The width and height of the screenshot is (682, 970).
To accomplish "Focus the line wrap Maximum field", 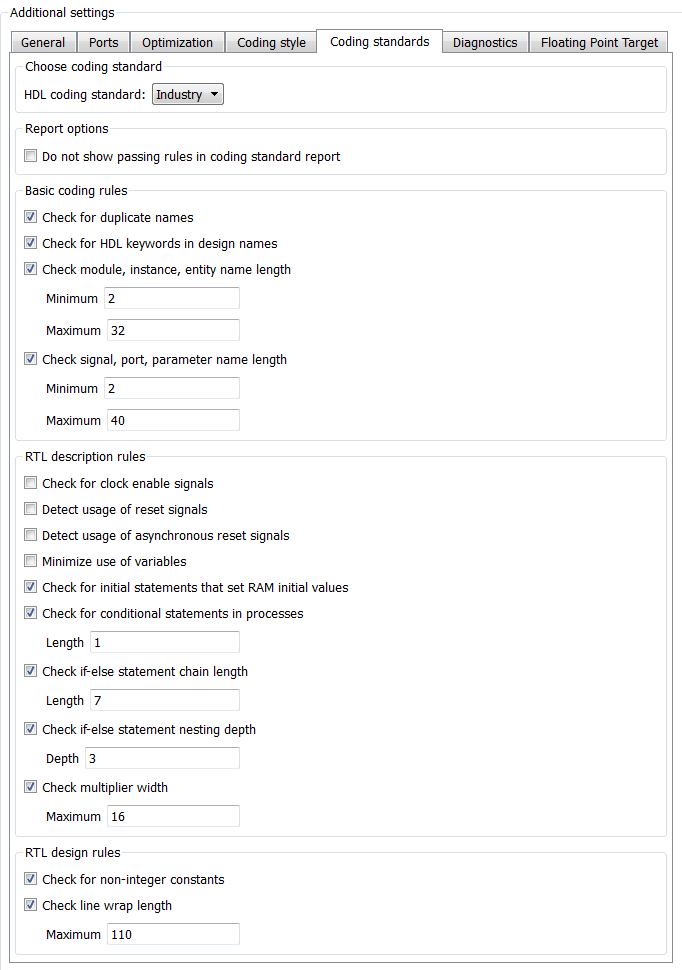I will (x=172, y=935).
